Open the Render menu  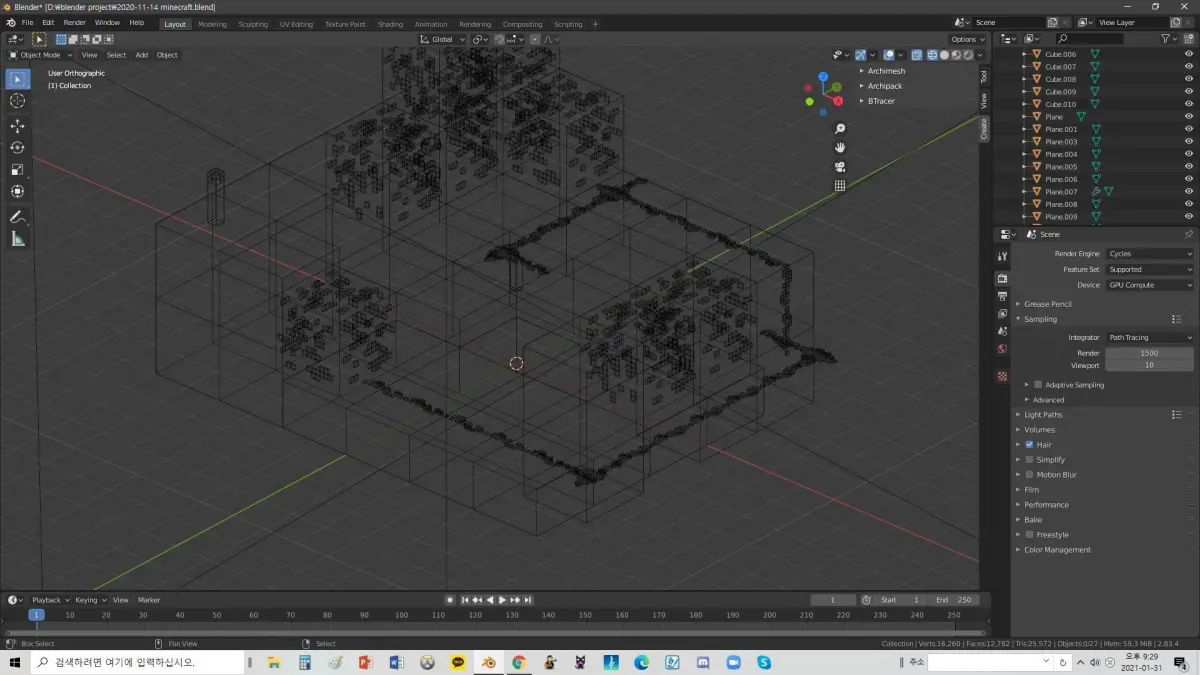click(x=74, y=23)
